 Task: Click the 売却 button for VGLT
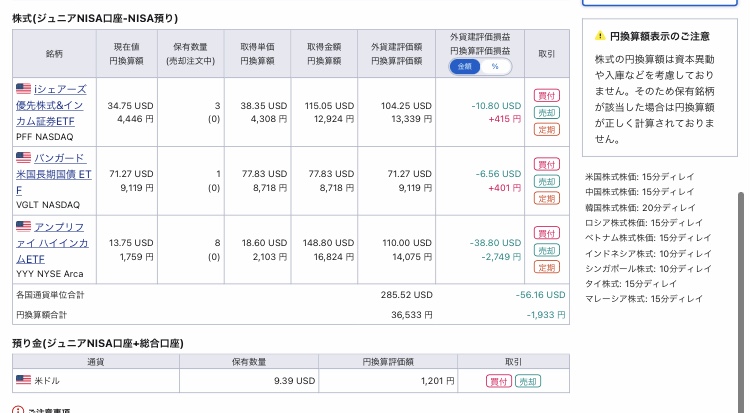coord(547,181)
